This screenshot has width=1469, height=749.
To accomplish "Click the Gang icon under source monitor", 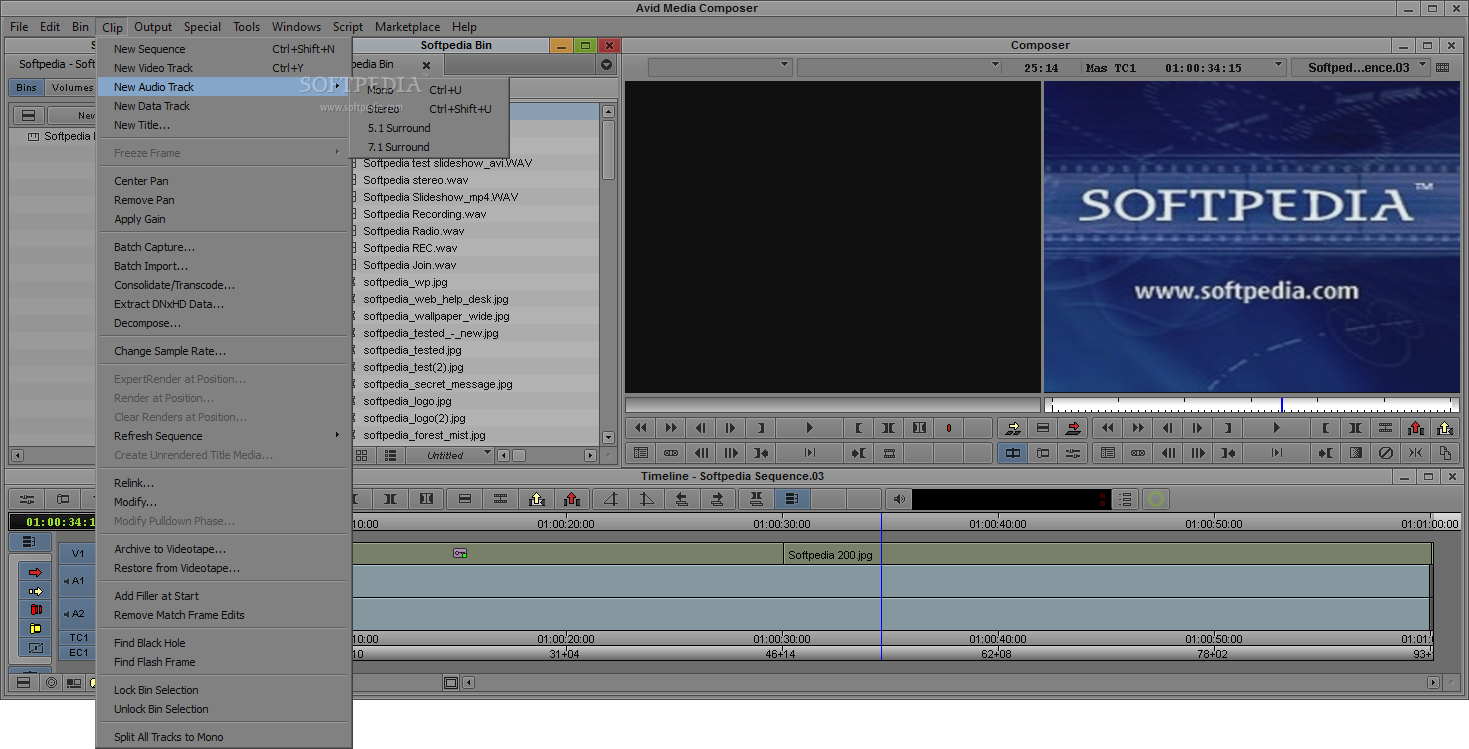I will click(x=671, y=453).
